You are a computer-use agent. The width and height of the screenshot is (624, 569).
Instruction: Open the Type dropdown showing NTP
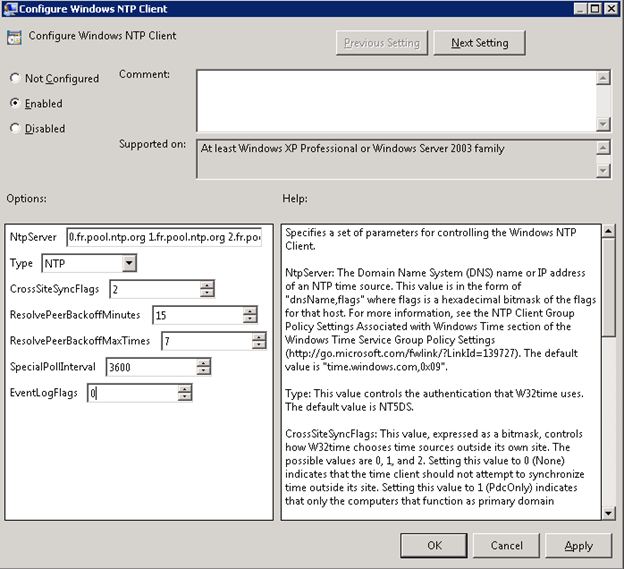click(129, 263)
